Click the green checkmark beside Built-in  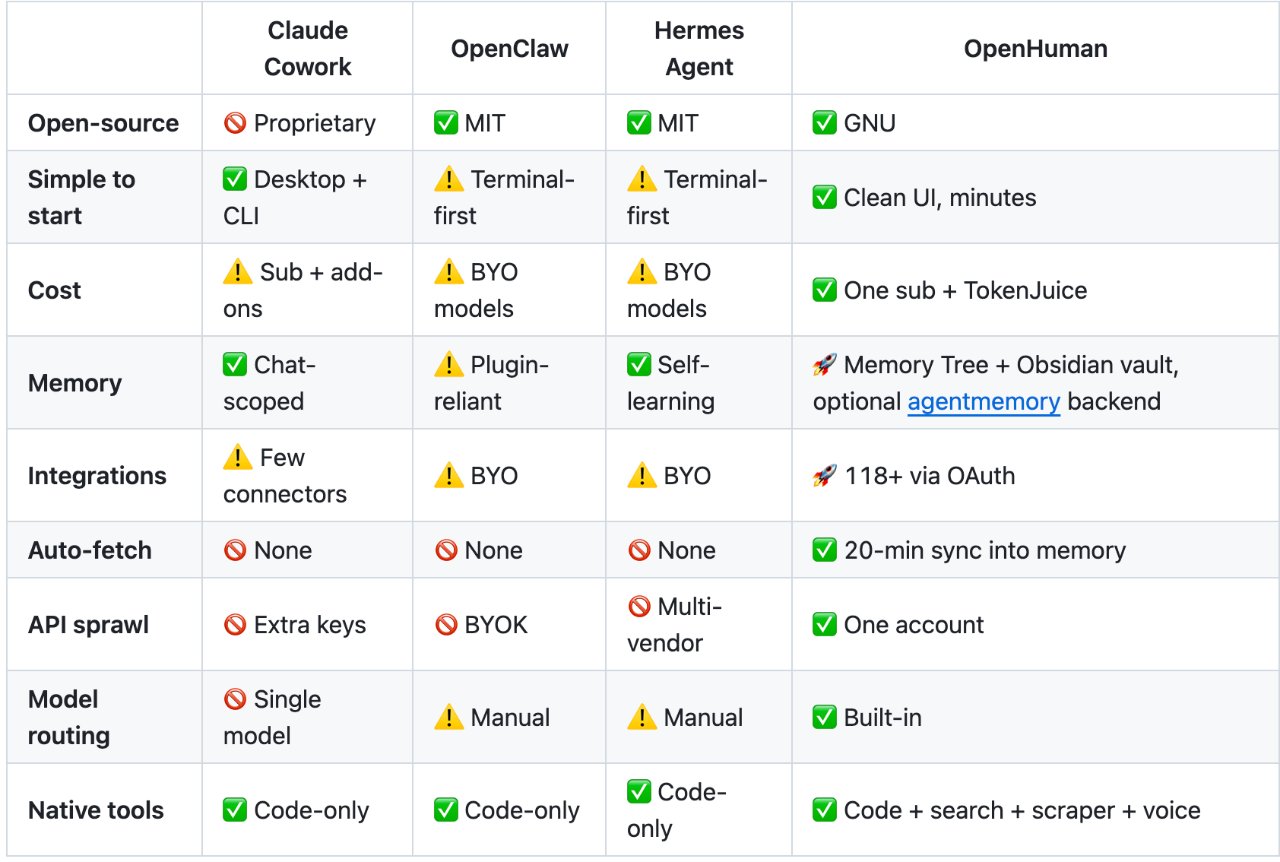click(x=825, y=717)
